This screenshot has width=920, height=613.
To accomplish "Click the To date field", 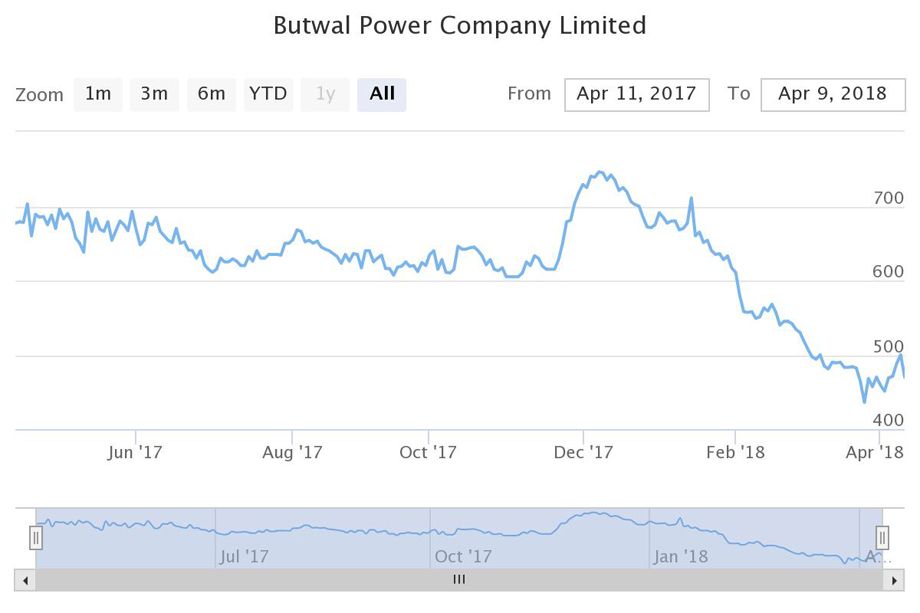I will tap(832, 94).
